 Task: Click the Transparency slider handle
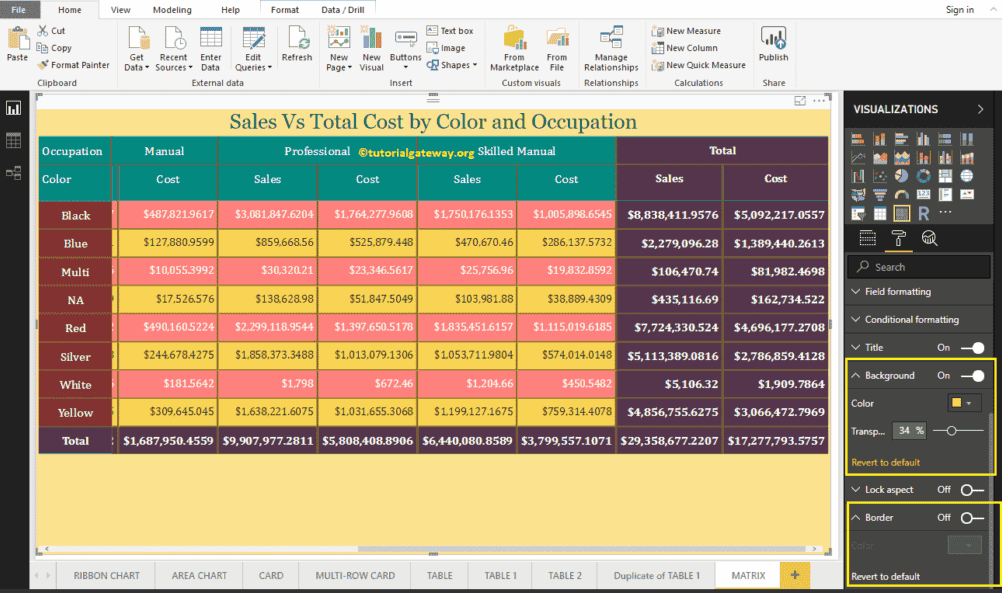pos(950,430)
